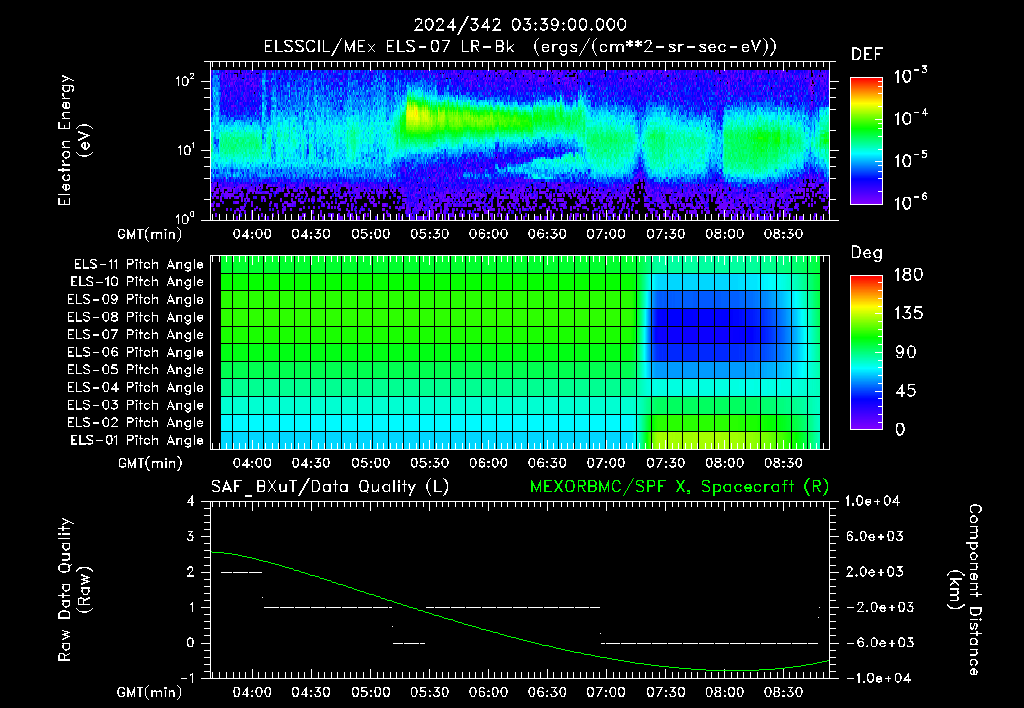Click the green MEXORBMC/SPF X, Spacecraft (R) label
1024x708 pixels.
pos(679,487)
